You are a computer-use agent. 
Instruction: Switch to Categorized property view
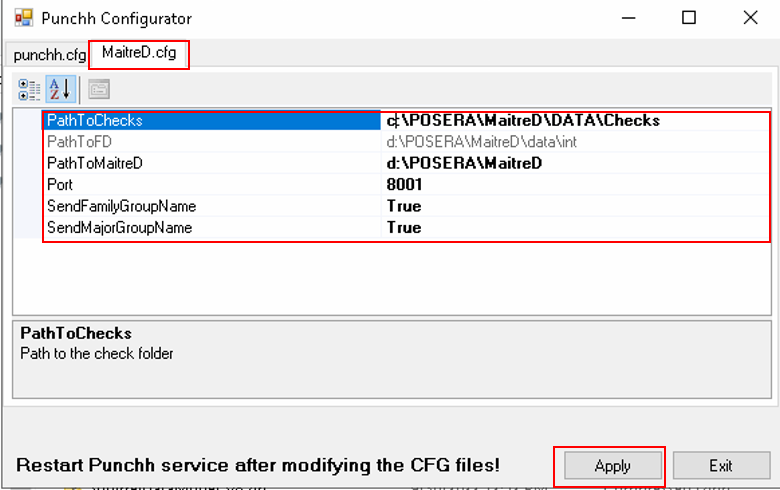[29, 90]
